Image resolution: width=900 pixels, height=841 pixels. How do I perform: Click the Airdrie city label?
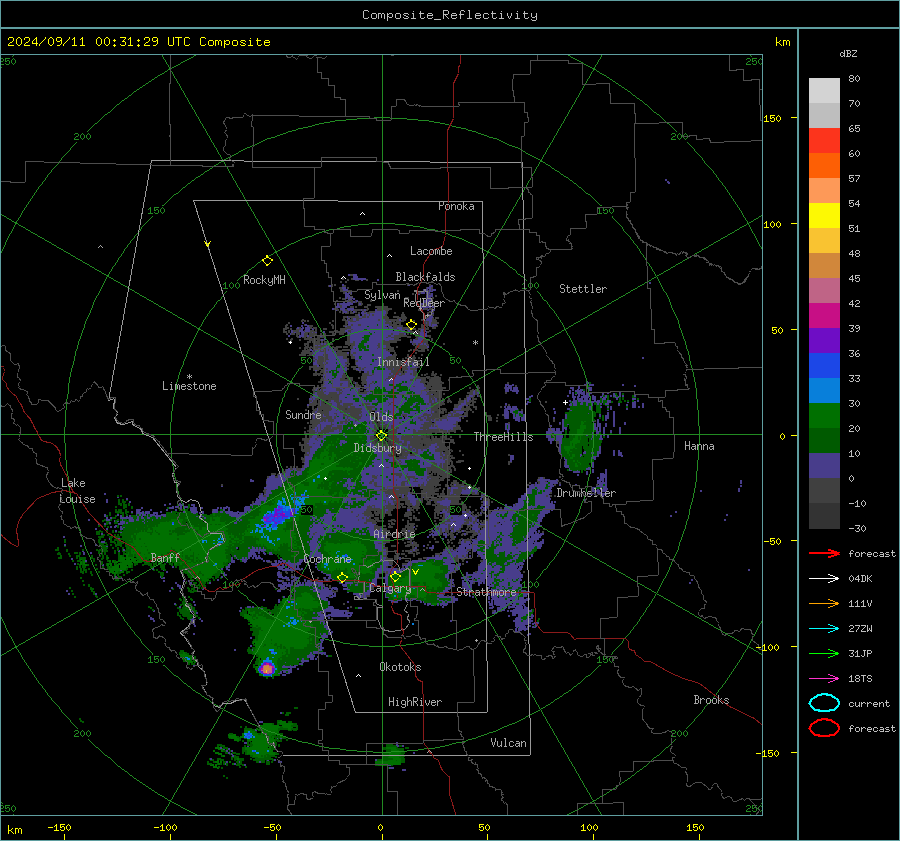(394, 534)
